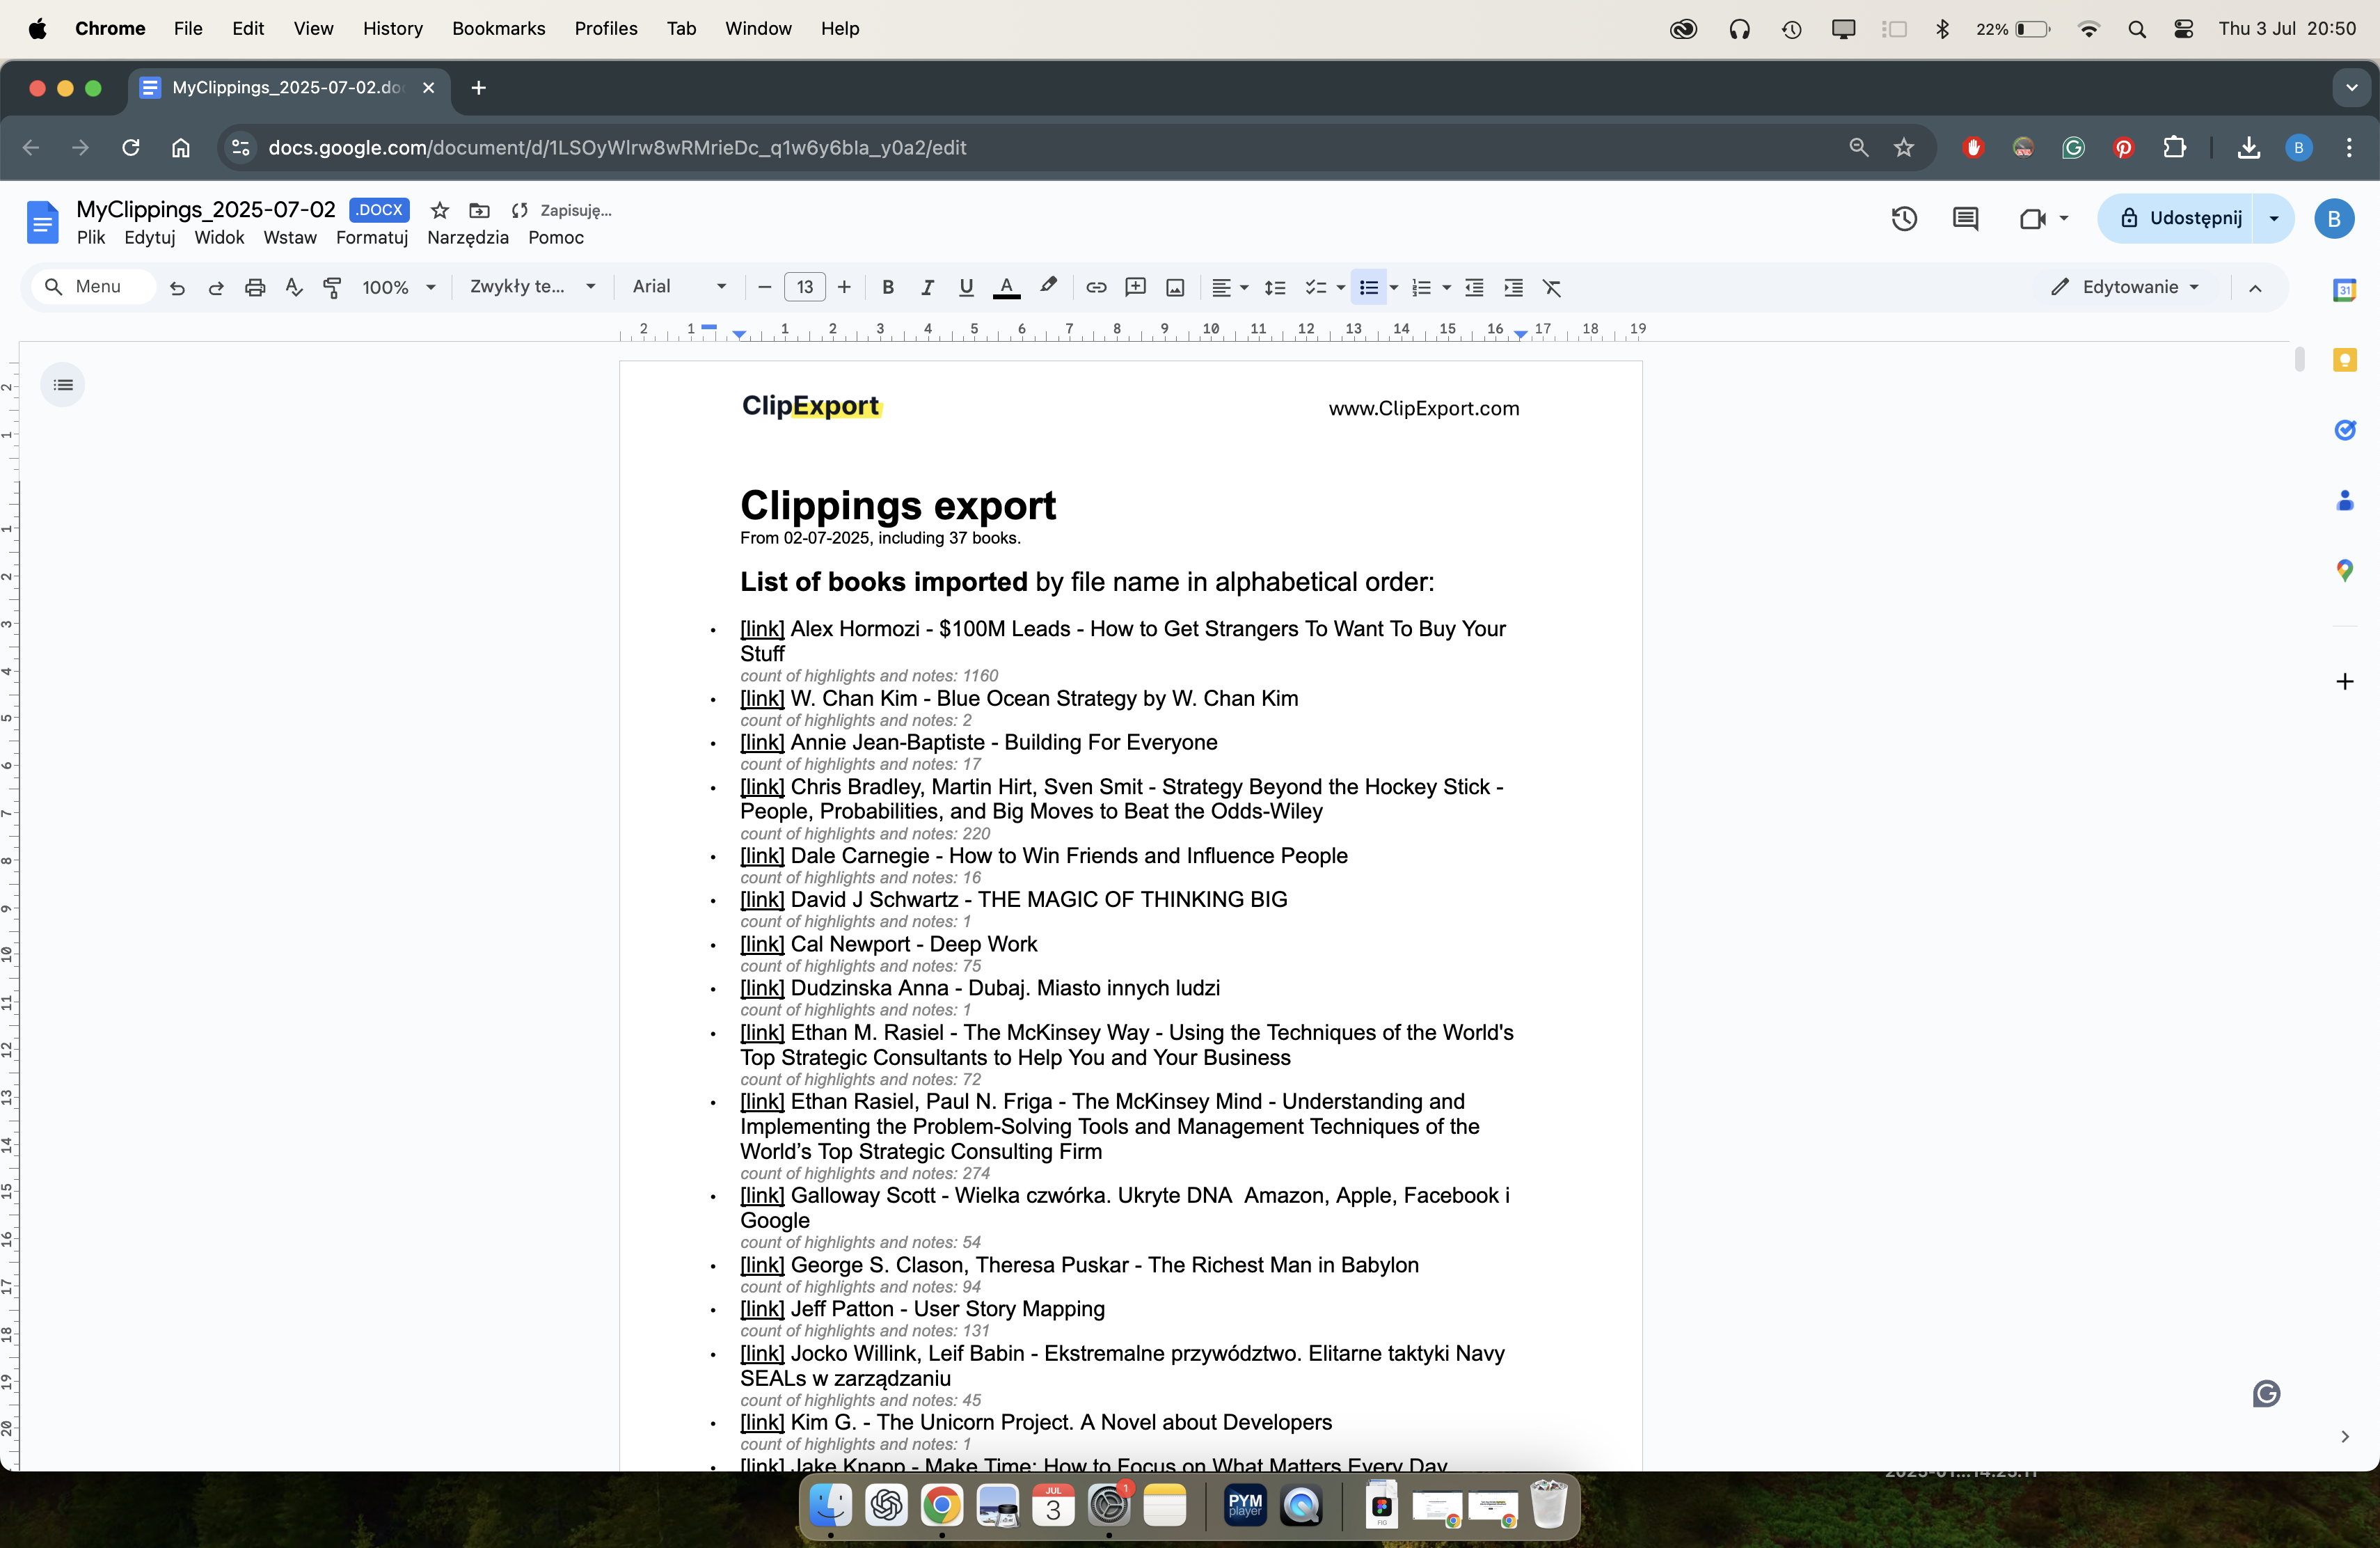Image resolution: width=2380 pixels, height=1548 pixels.
Task: Expand the bulleted list style arrow
Action: 1394,288
